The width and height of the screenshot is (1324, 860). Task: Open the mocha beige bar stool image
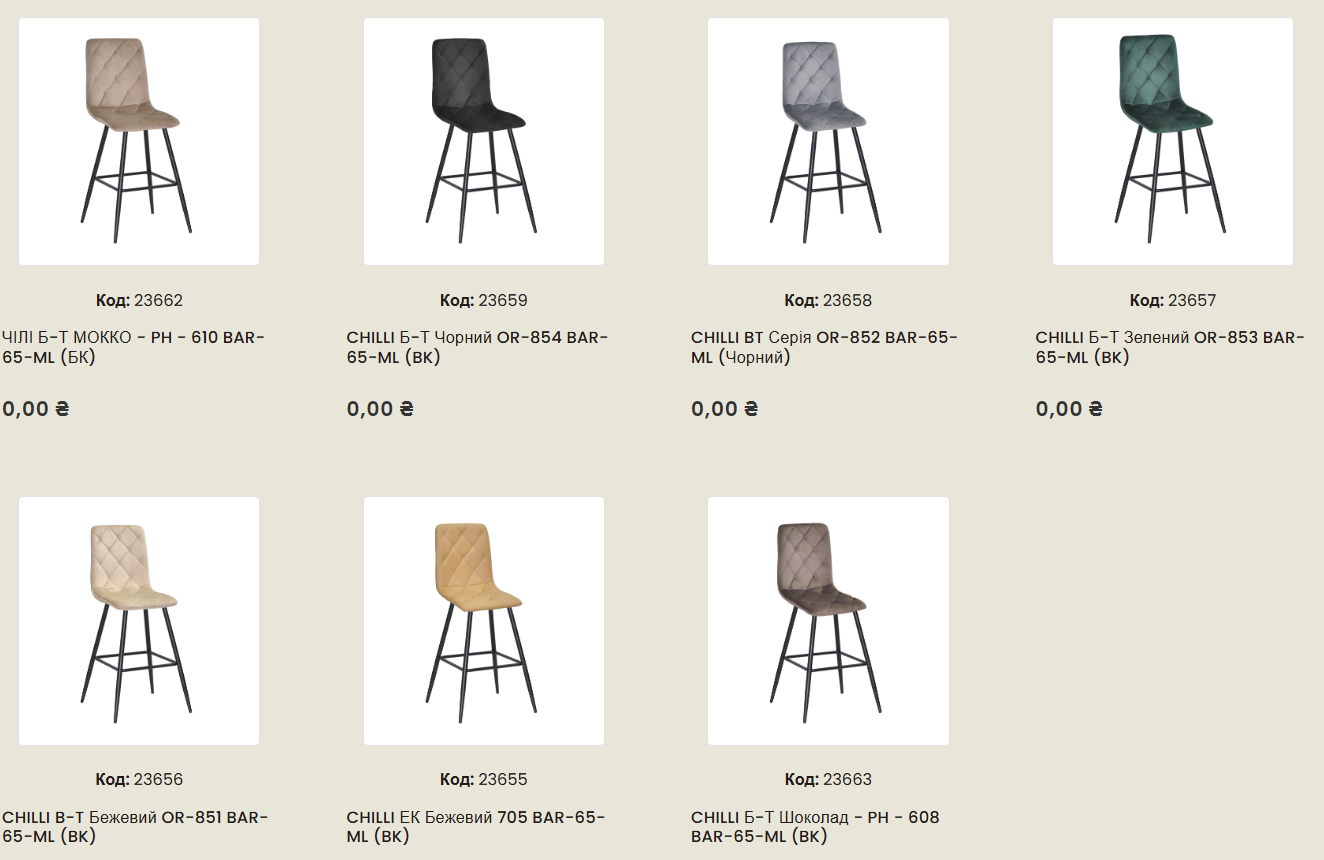(139, 141)
